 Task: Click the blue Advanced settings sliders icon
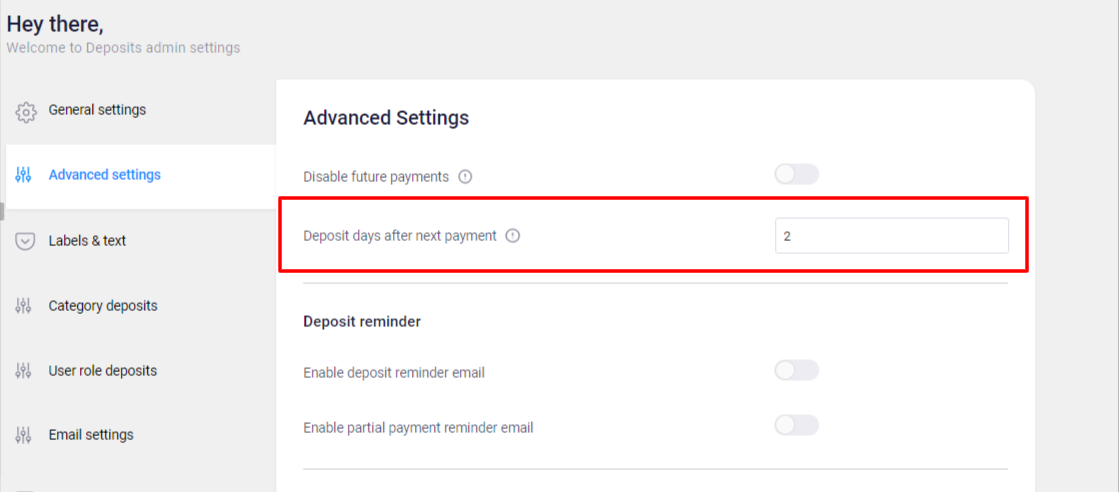pyautogui.click(x=24, y=175)
